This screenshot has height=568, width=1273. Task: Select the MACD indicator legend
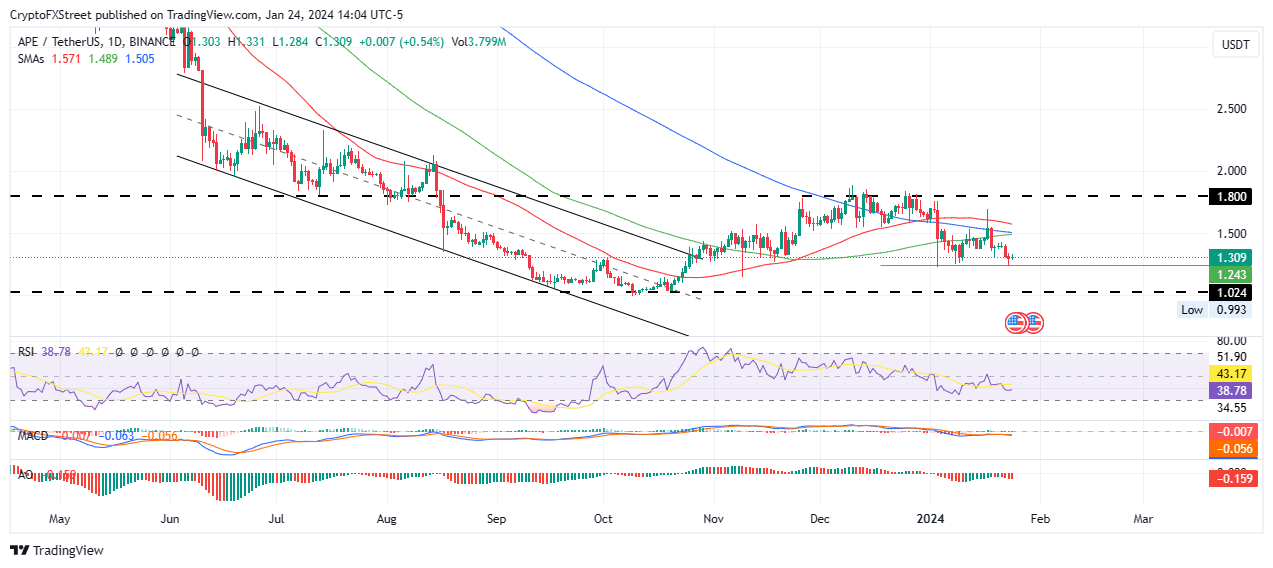pos(32,435)
